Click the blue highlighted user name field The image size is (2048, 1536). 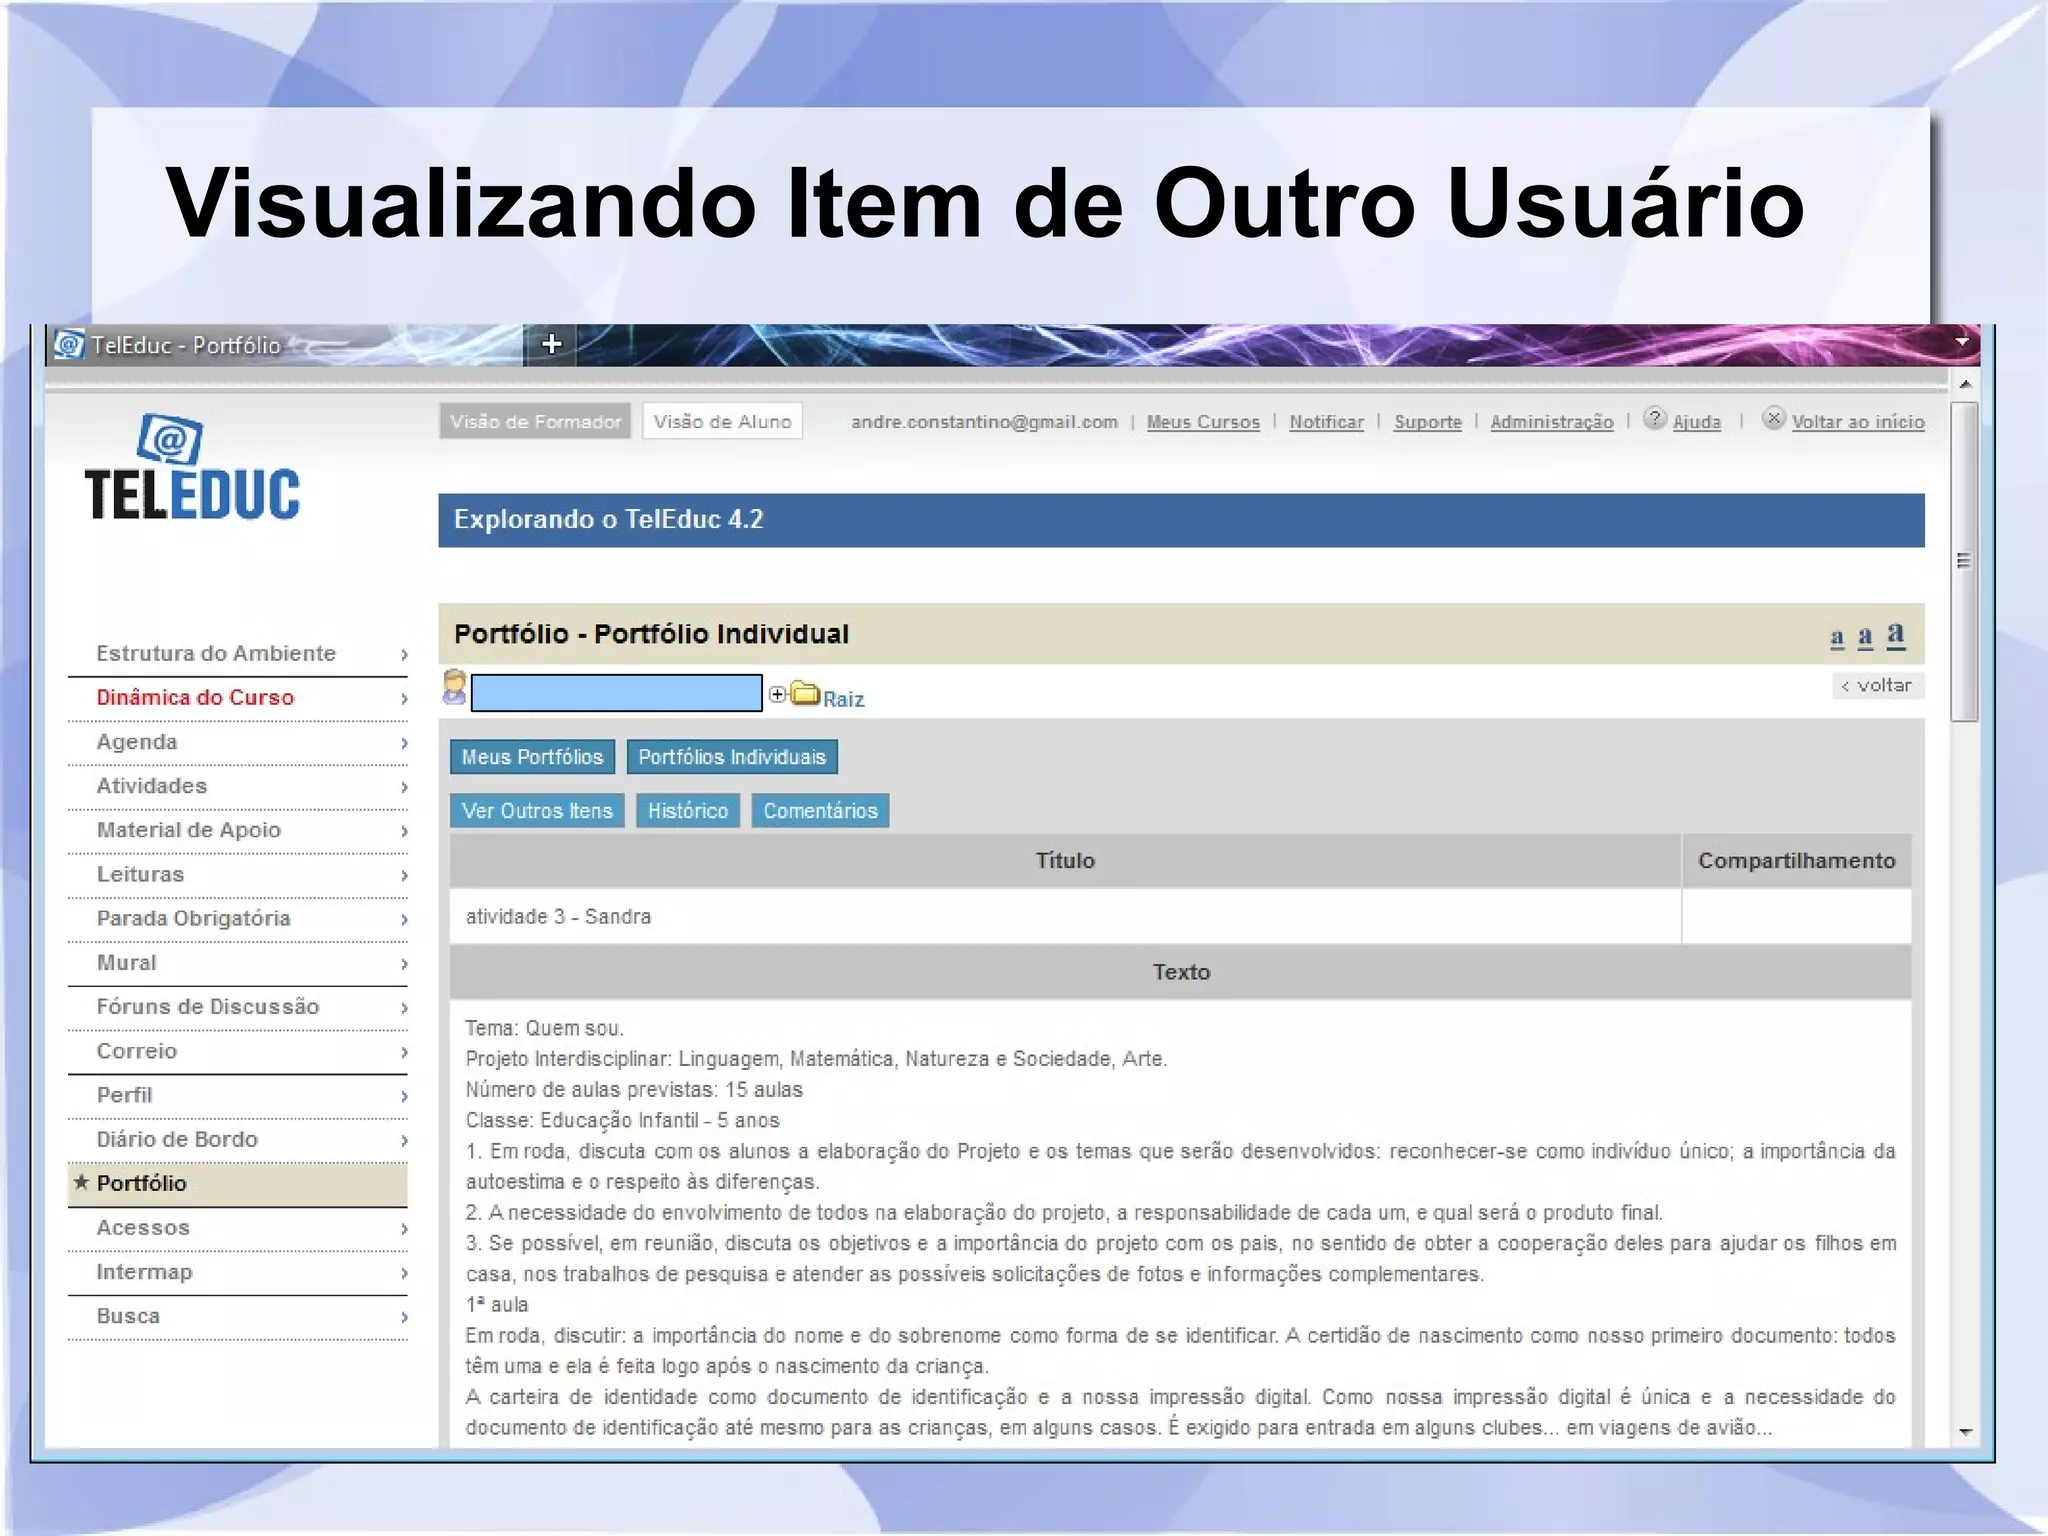tap(616, 693)
